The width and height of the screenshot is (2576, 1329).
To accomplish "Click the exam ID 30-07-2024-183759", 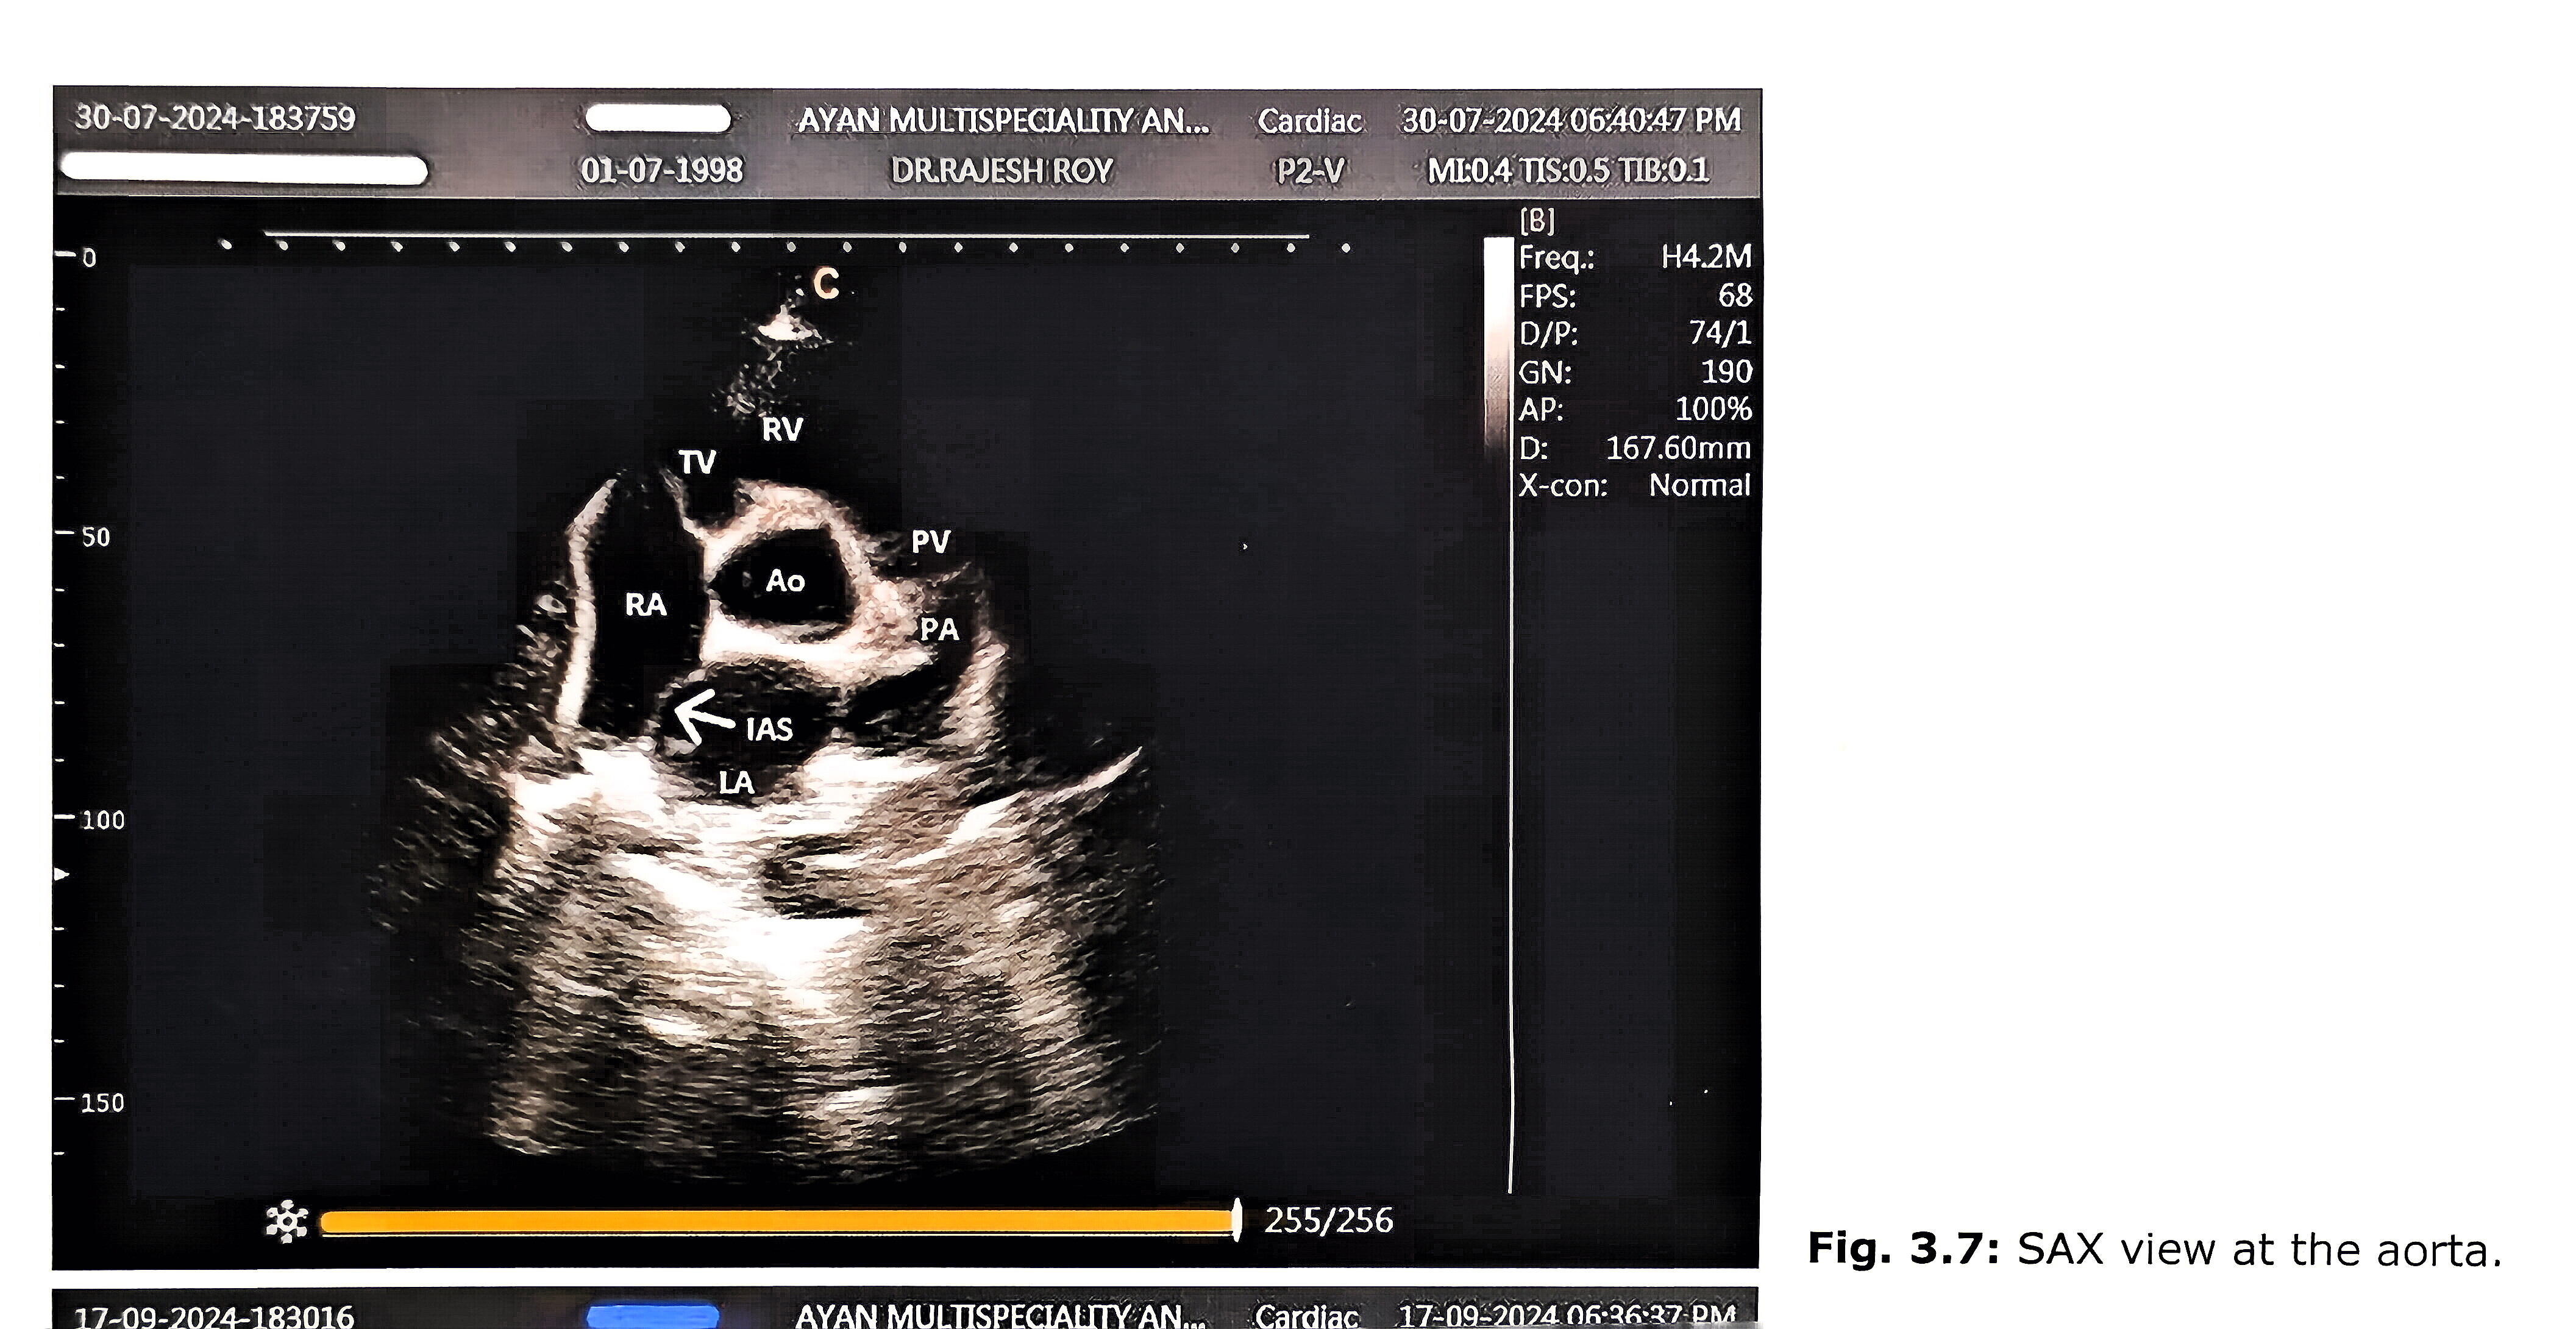I will click(x=215, y=118).
